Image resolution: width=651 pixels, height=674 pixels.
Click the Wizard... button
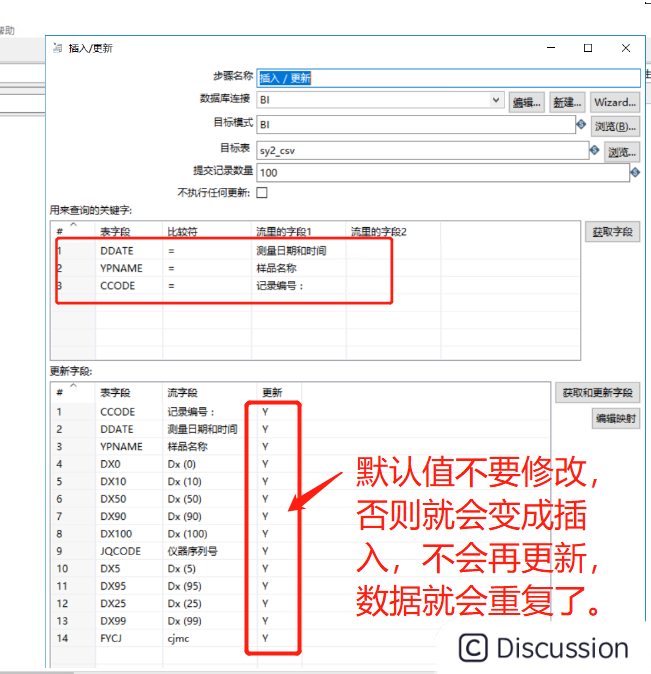click(x=615, y=102)
